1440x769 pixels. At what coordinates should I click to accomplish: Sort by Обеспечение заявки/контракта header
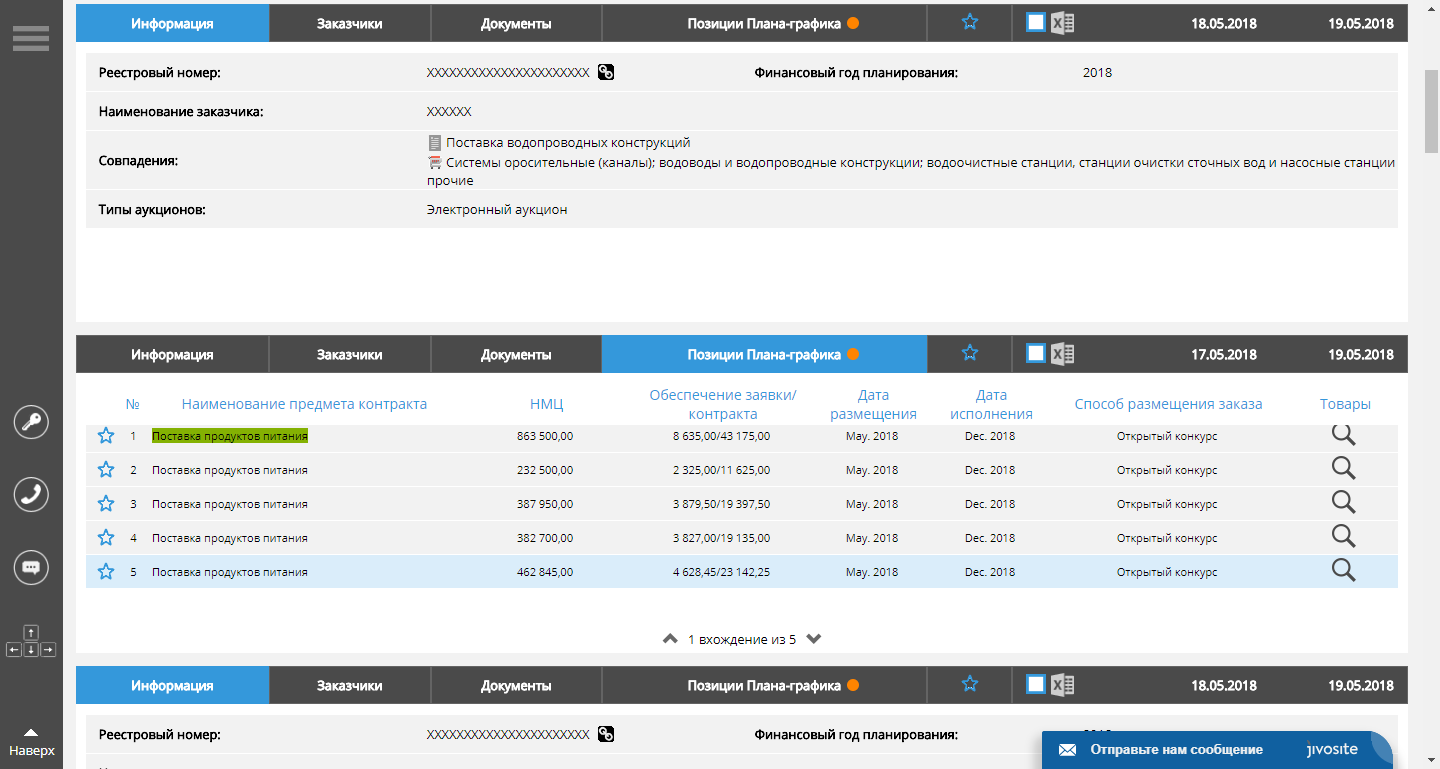pos(723,404)
